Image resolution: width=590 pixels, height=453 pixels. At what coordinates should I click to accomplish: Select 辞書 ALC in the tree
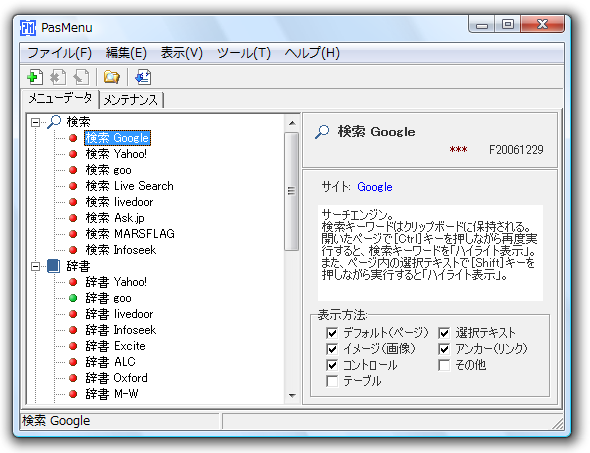110,362
